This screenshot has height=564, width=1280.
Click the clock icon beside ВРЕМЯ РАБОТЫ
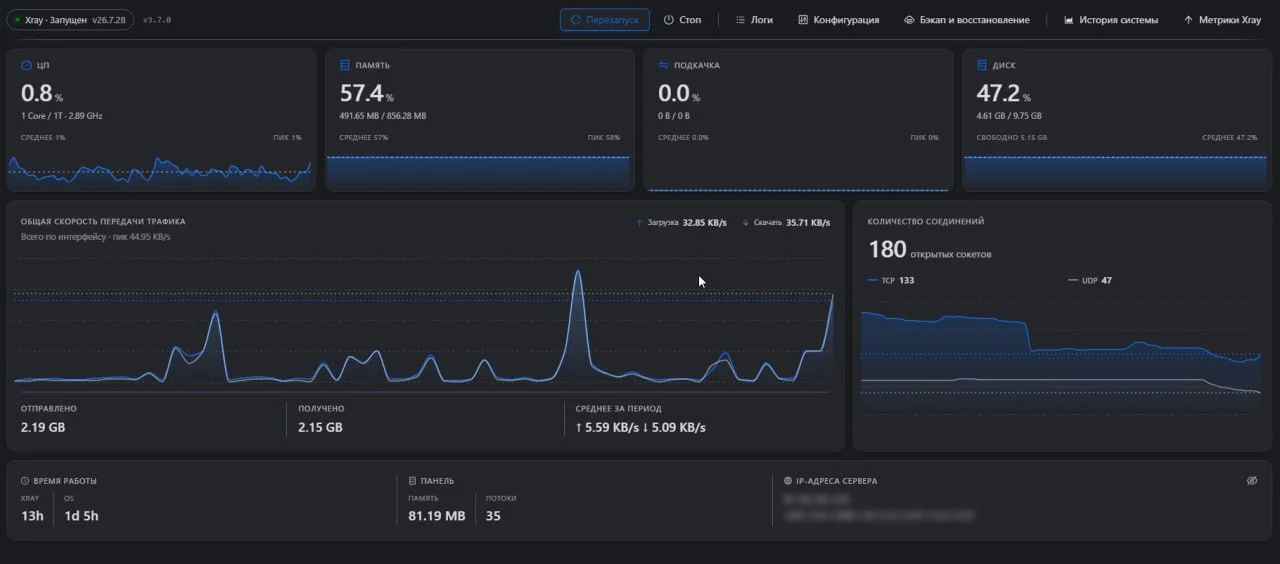(x=25, y=481)
